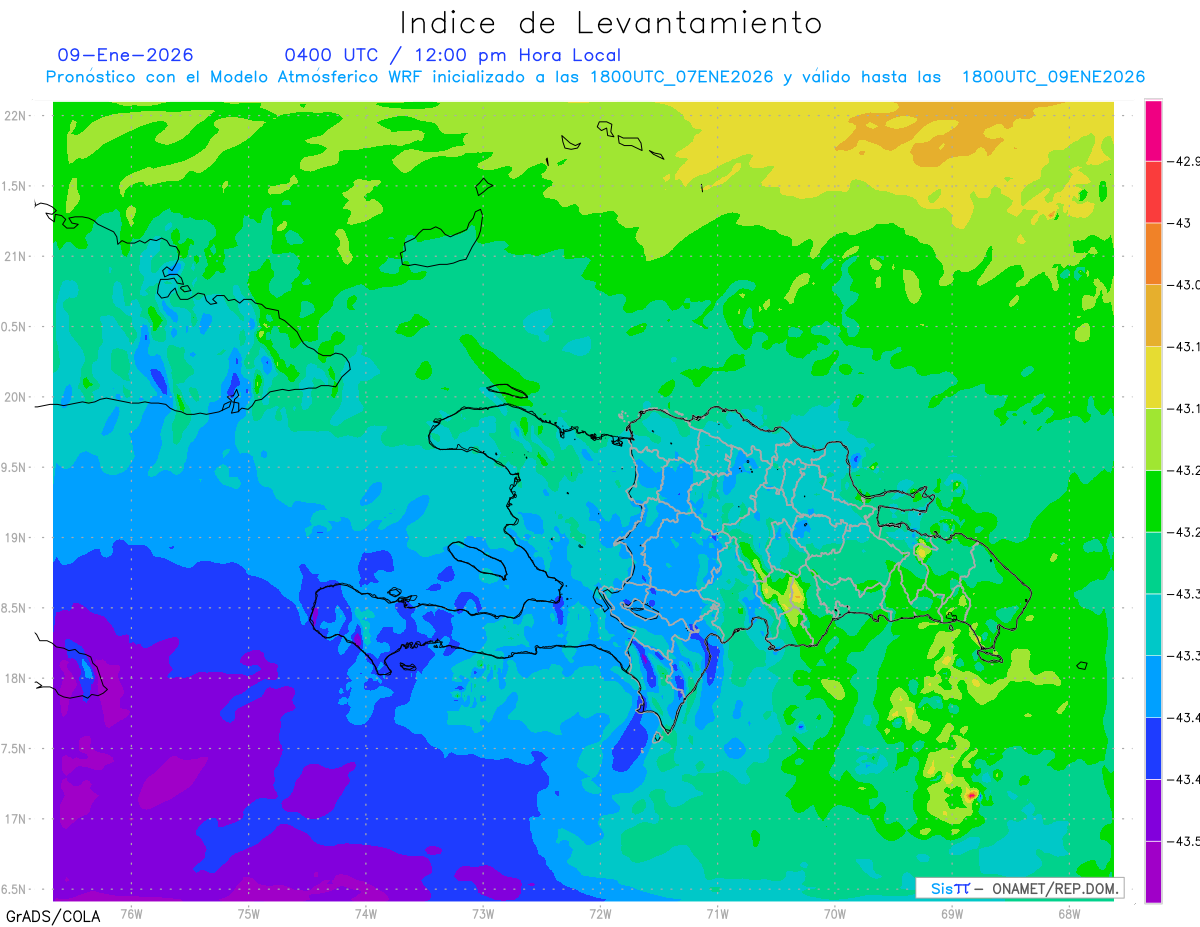
Task: Click the '0400 UTC / 12:00 pm Hora Local' time label
Action: (453, 55)
